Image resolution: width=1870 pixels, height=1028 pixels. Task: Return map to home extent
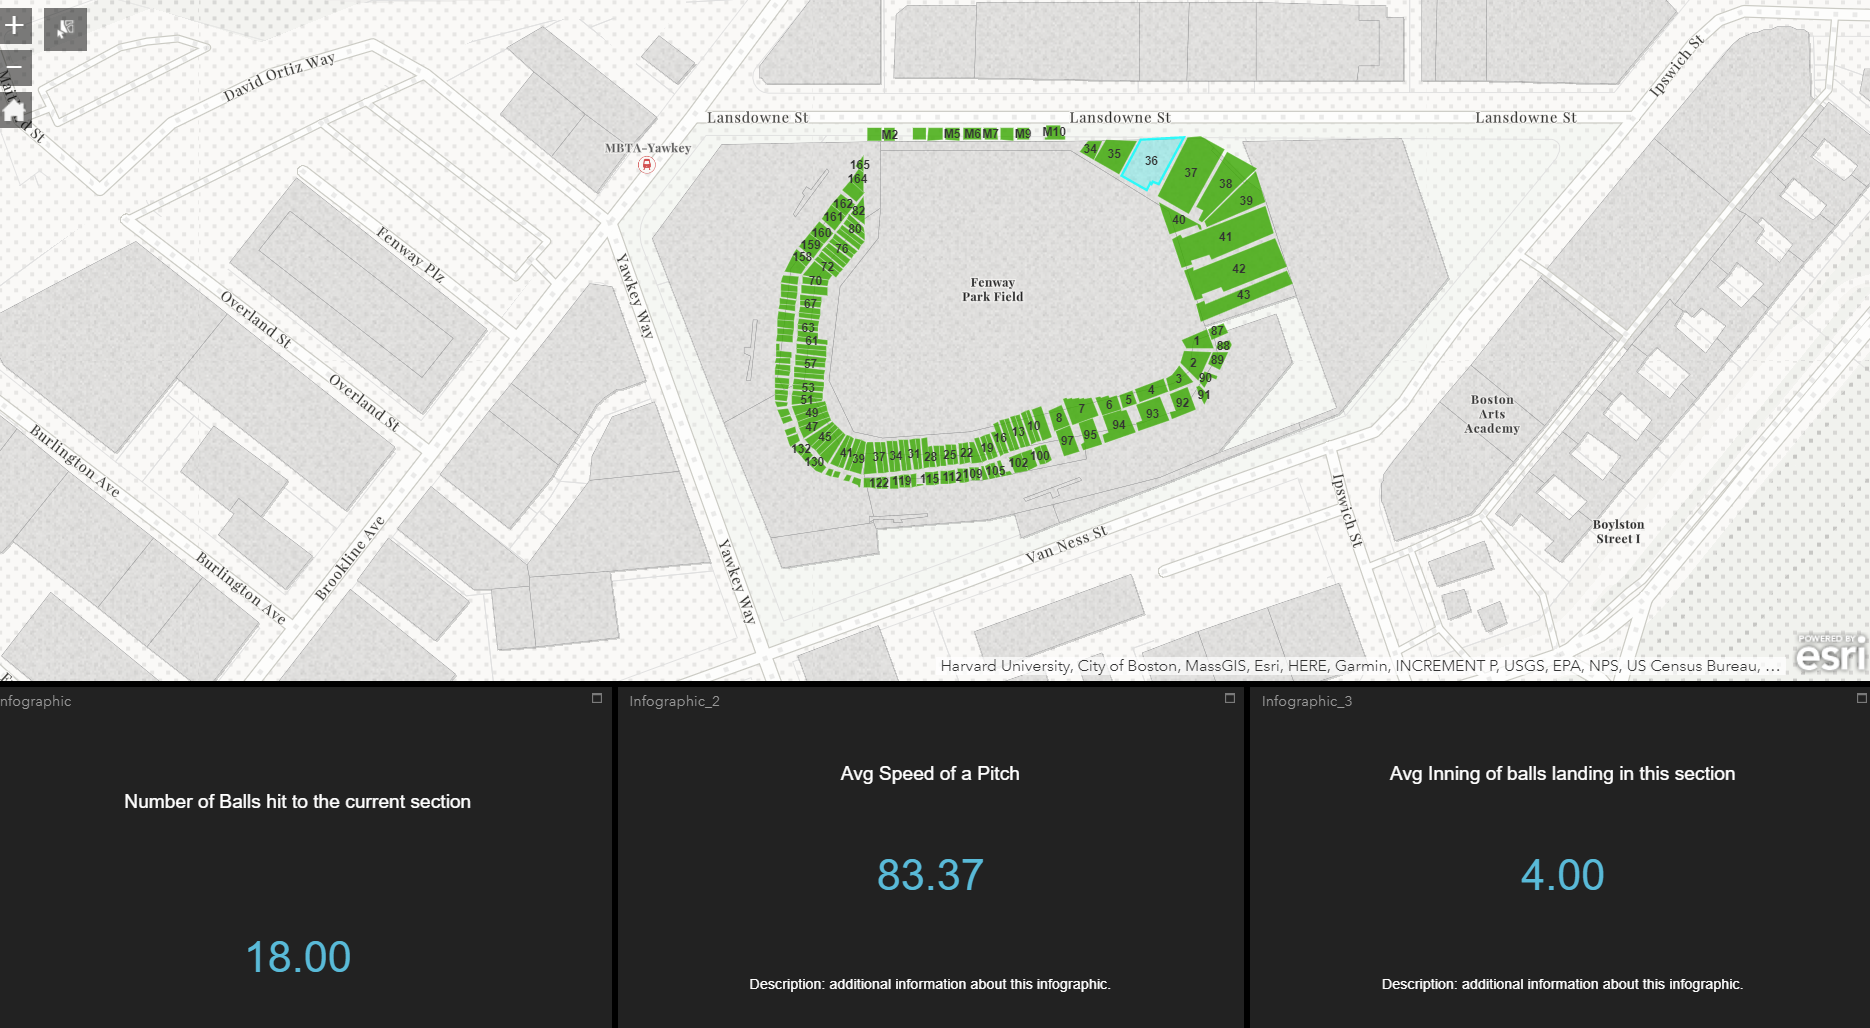point(14,112)
